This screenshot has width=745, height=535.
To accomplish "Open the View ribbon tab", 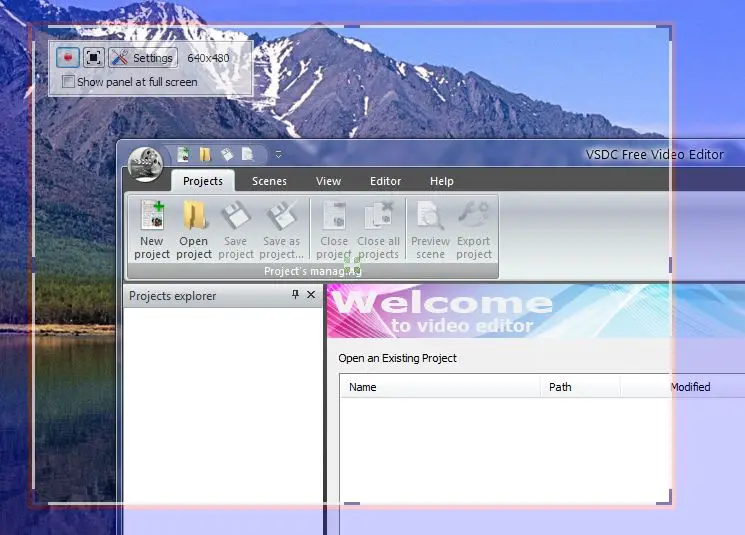I will click(328, 181).
